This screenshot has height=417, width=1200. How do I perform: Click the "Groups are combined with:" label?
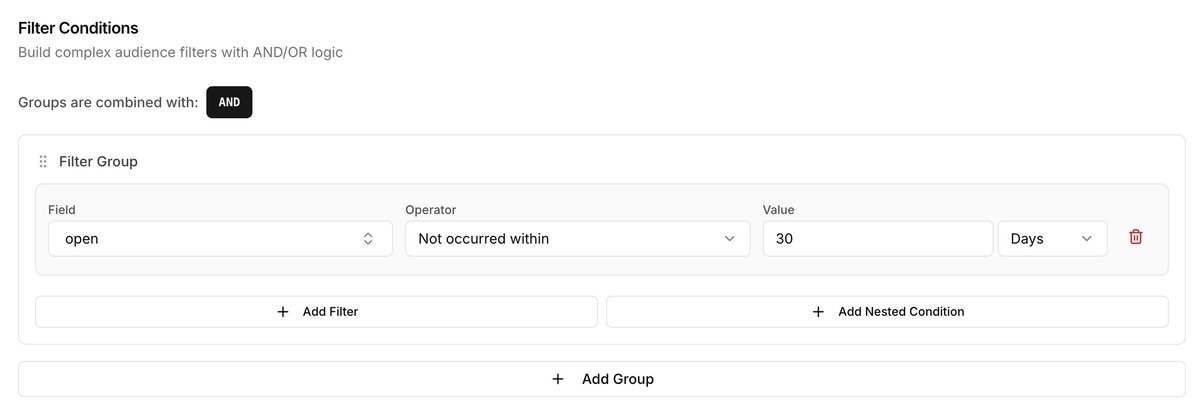coord(108,102)
